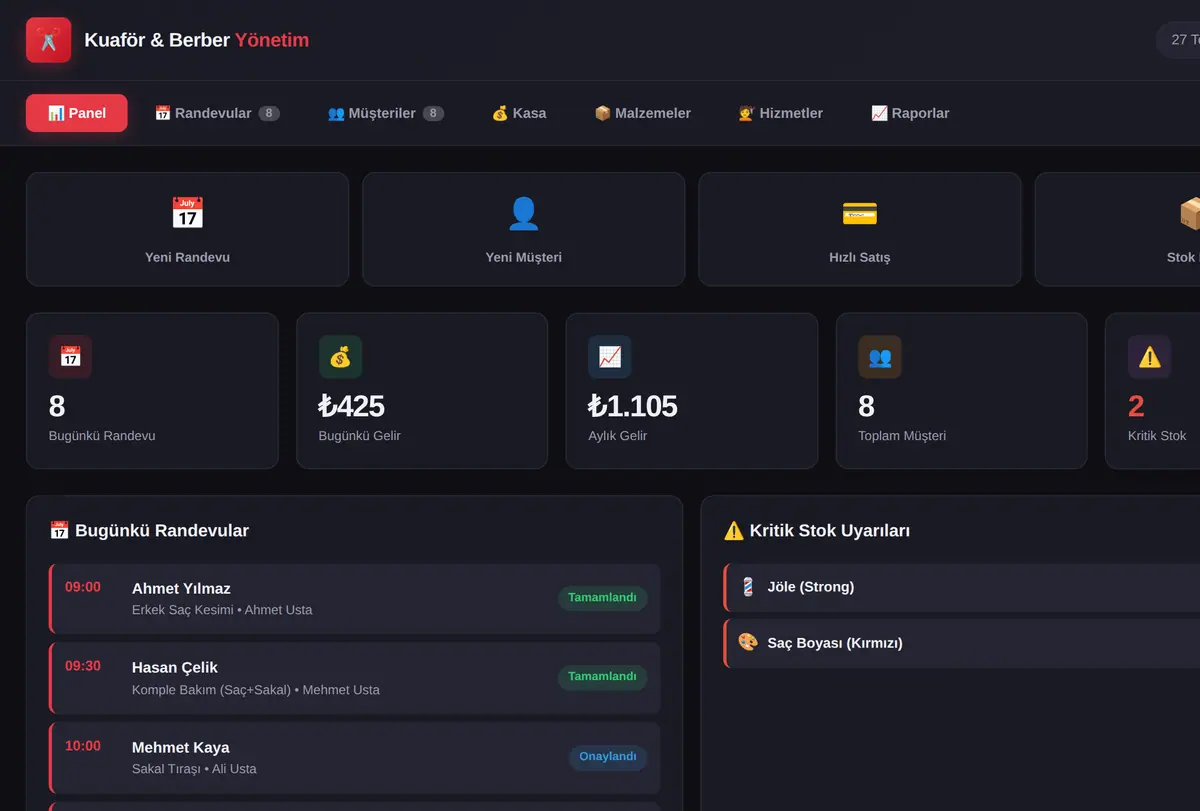Click the Bugünkü Gelir money bag icon

(340, 357)
